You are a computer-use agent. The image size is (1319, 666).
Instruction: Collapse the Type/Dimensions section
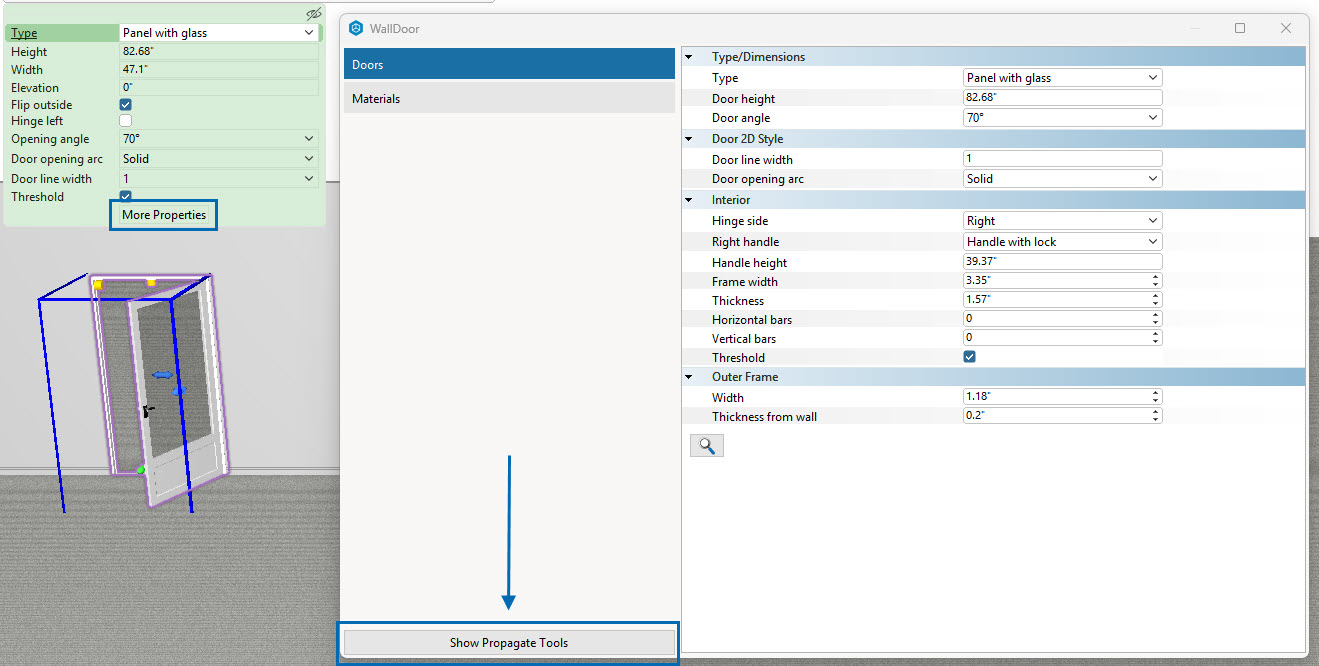pyautogui.click(x=689, y=57)
